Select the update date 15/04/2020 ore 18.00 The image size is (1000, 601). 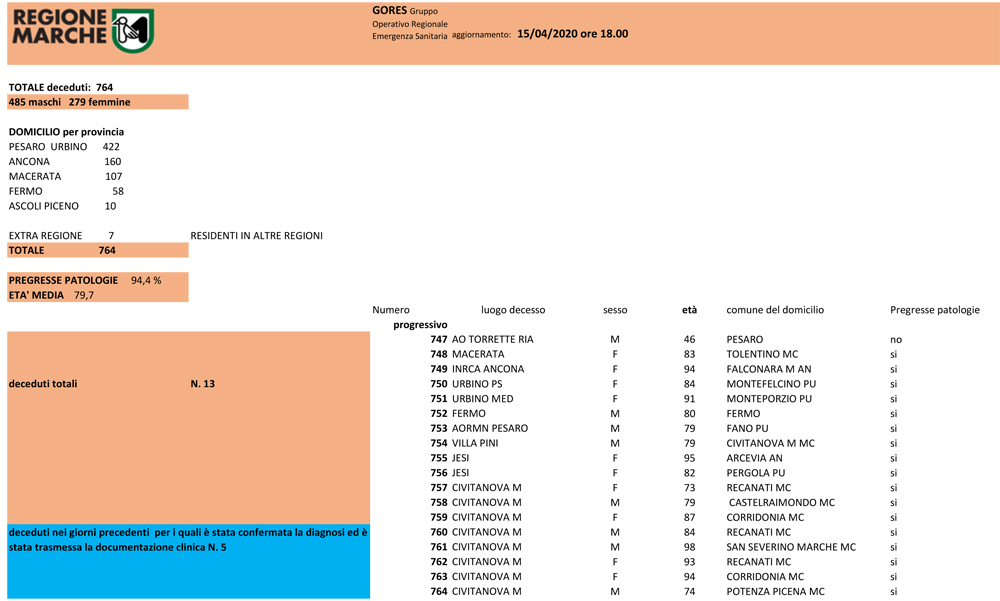(x=572, y=34)
